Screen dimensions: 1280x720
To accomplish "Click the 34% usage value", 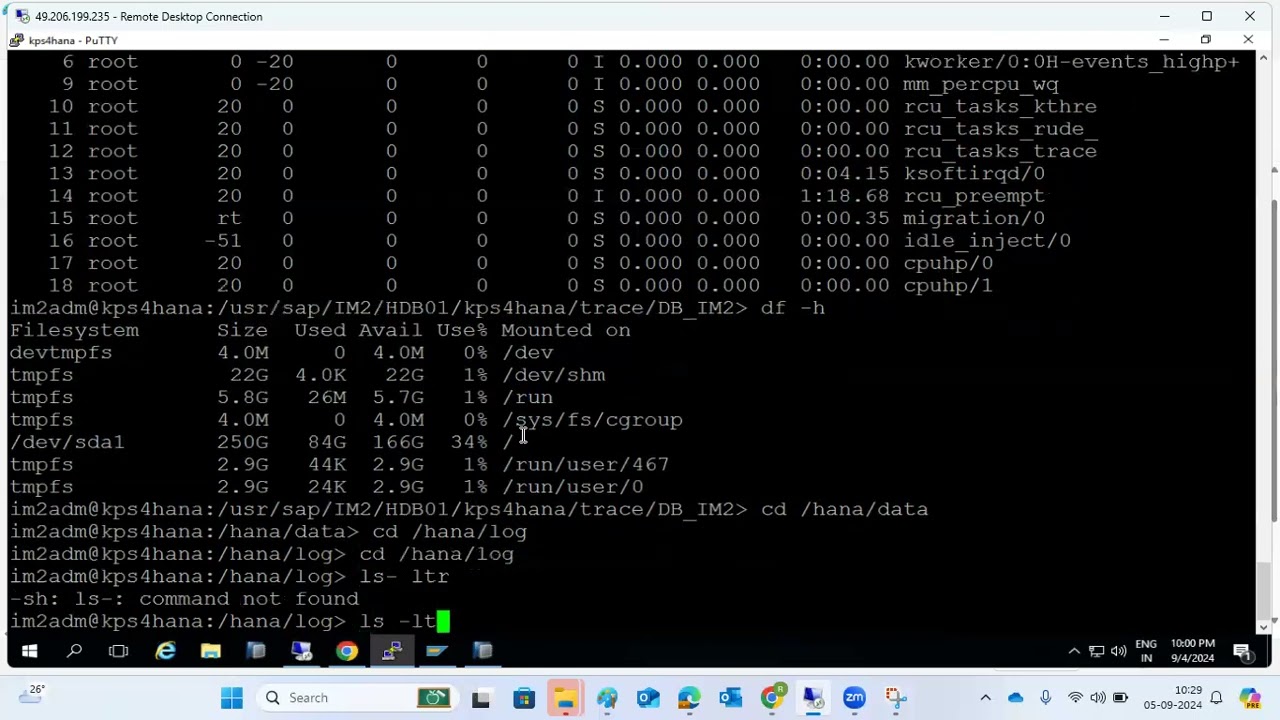I will (468, 442).
